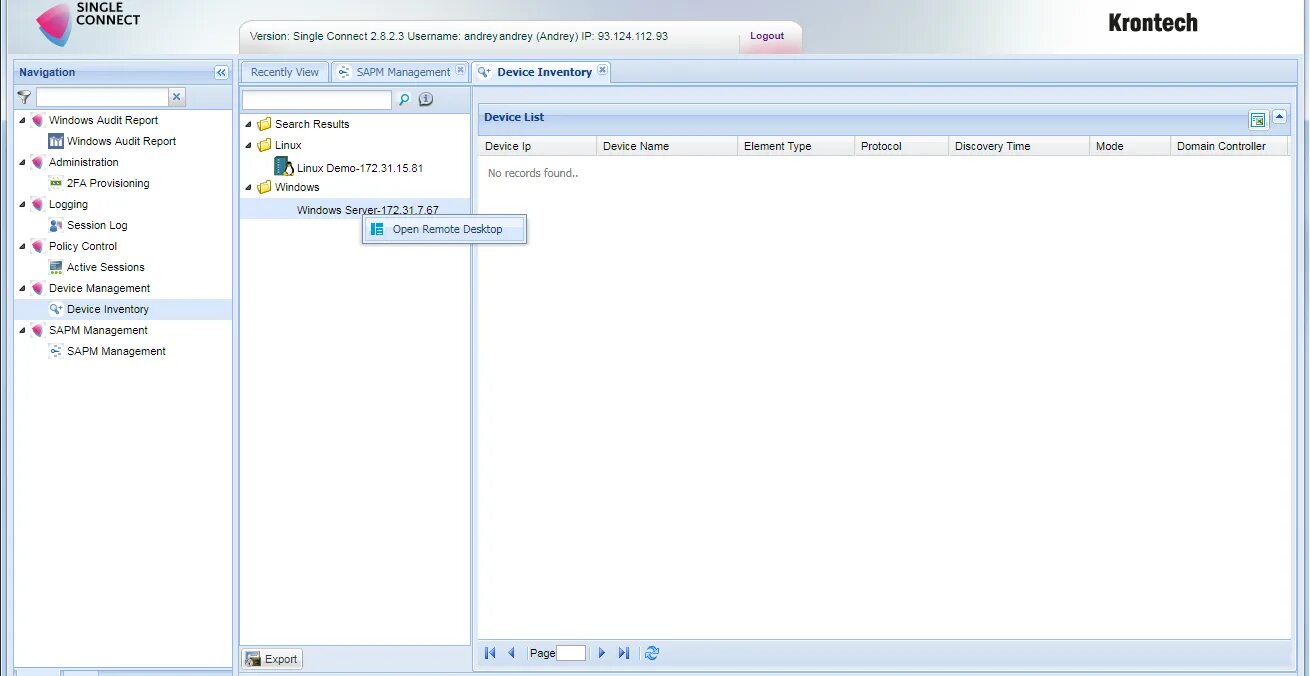
Task: Clear the navigation filter with X button
Action: [177, 97]
